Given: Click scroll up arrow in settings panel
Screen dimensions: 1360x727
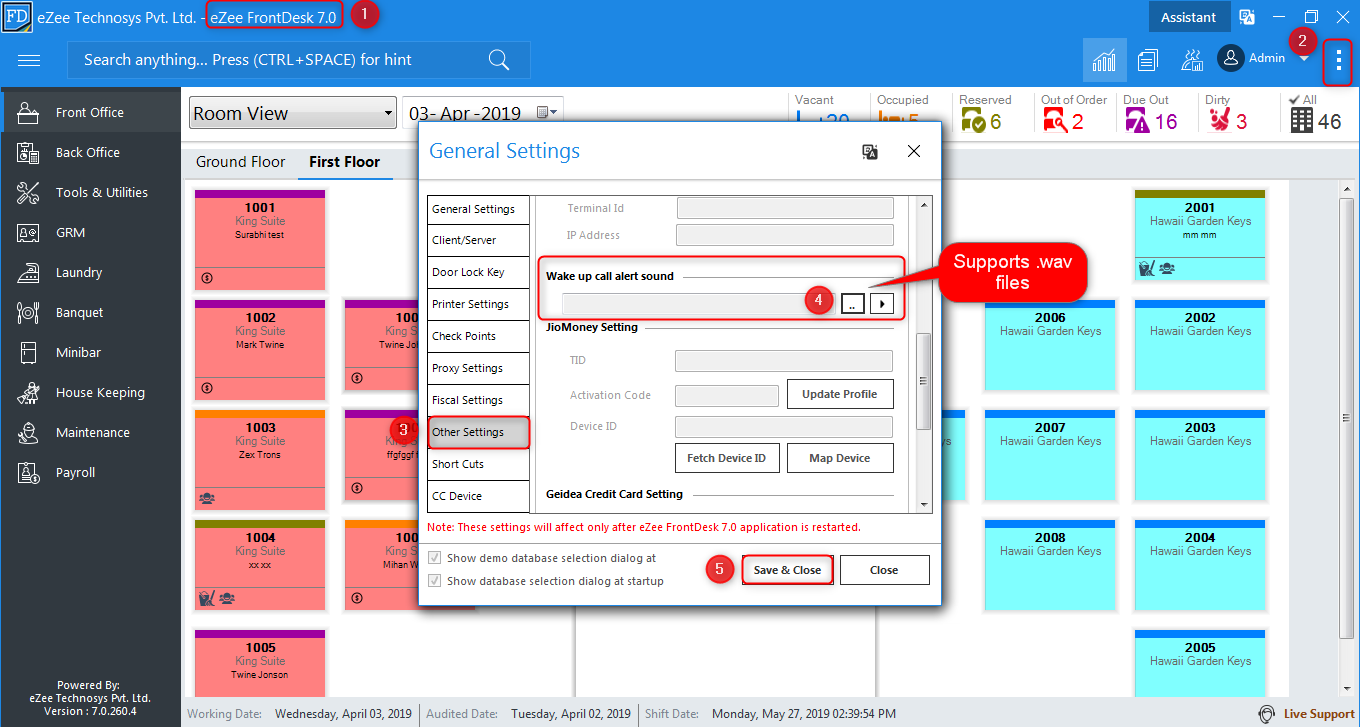Looking at the screenshot, I should (x=924, y=203).
